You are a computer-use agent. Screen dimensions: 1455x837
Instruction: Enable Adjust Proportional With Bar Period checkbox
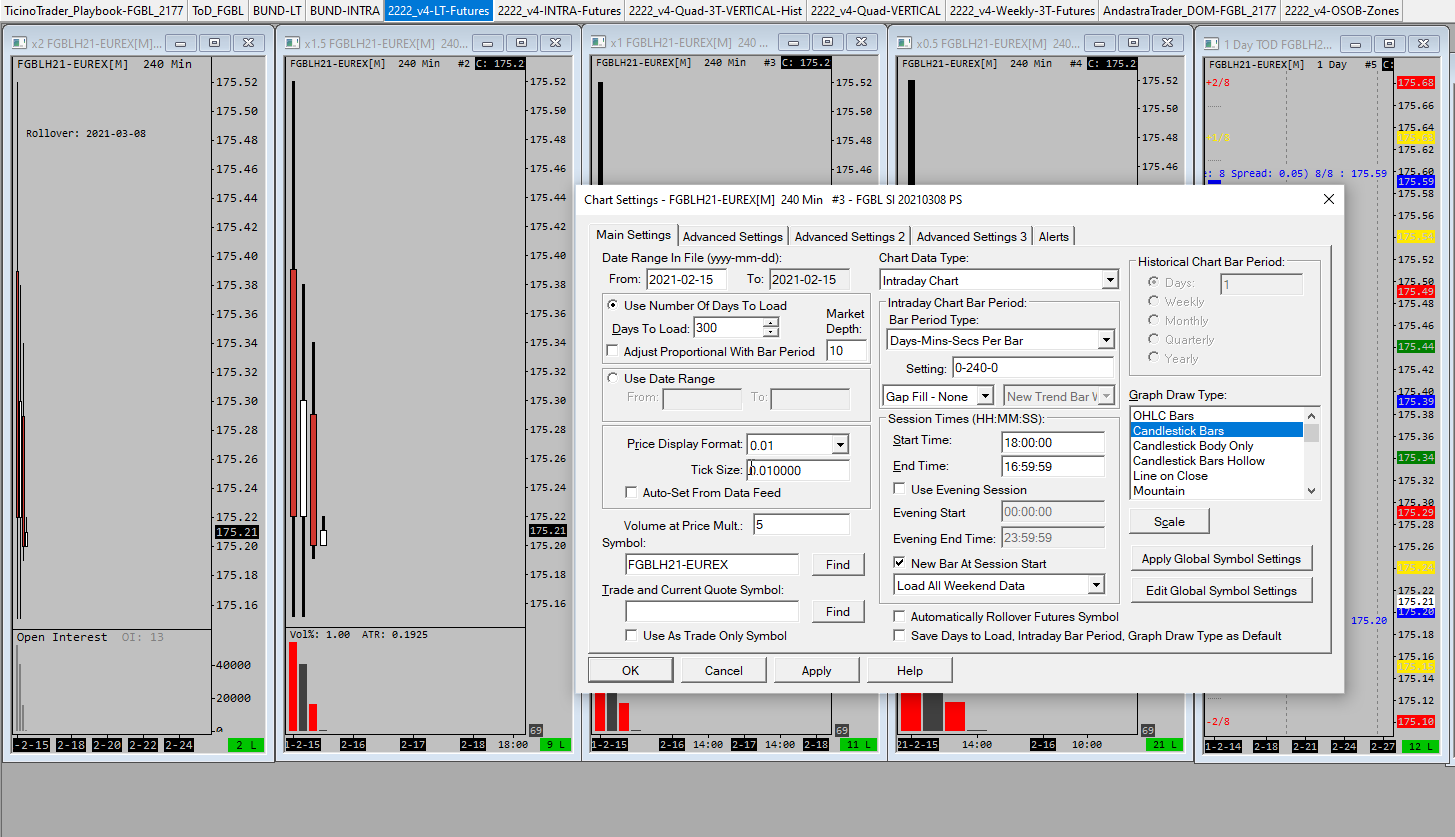613,351
